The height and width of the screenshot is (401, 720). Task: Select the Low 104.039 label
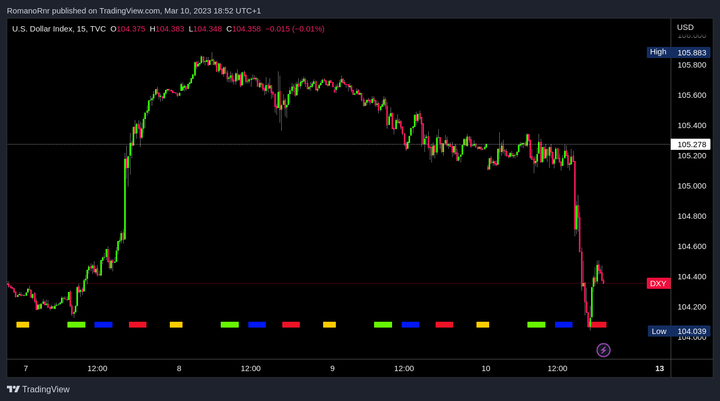[x=679, y=331]
